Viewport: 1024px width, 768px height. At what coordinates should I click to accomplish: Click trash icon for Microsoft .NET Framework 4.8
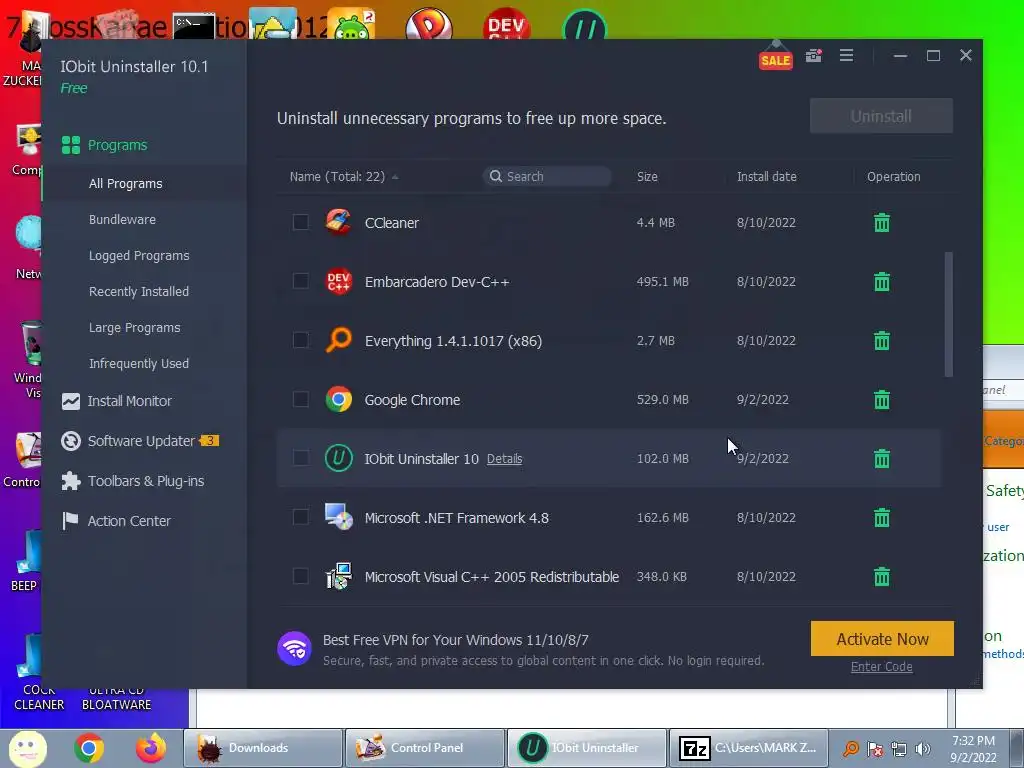coord(882,518)
